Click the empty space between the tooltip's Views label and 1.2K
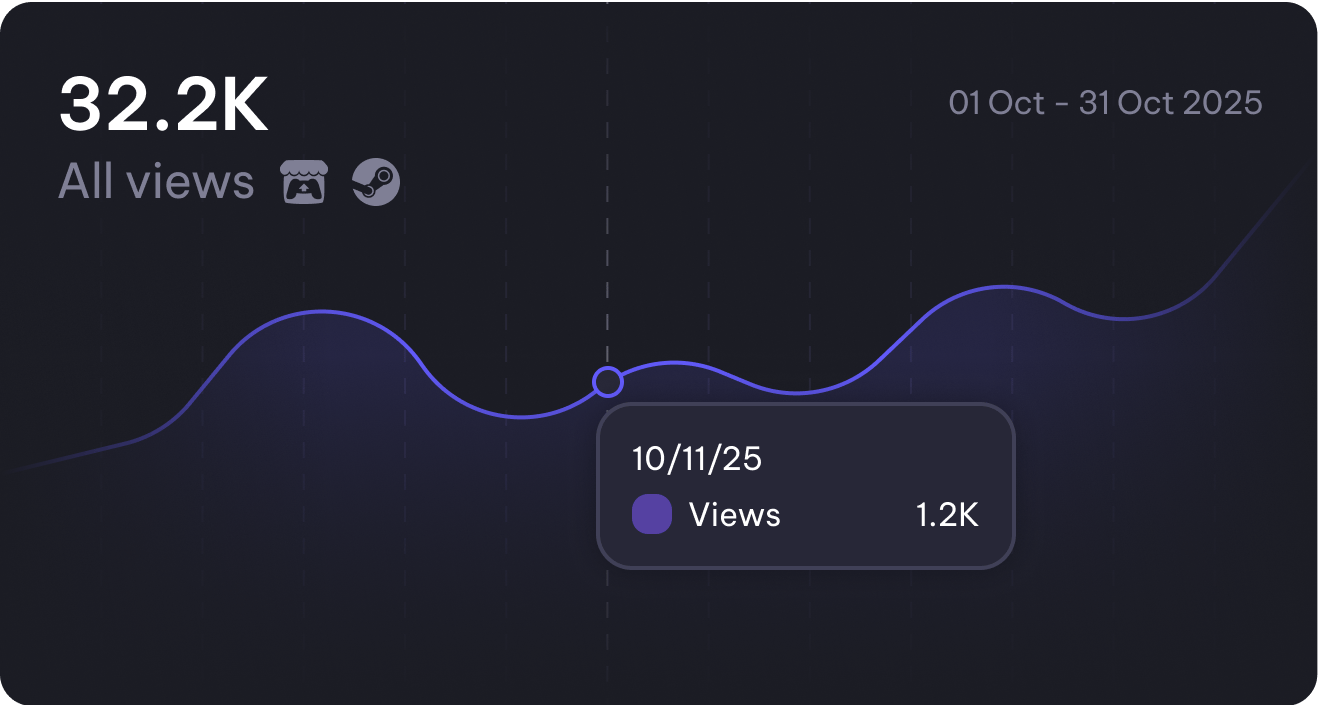The height and width of the screenshot is (705, 1318). (x=848, y=515)
